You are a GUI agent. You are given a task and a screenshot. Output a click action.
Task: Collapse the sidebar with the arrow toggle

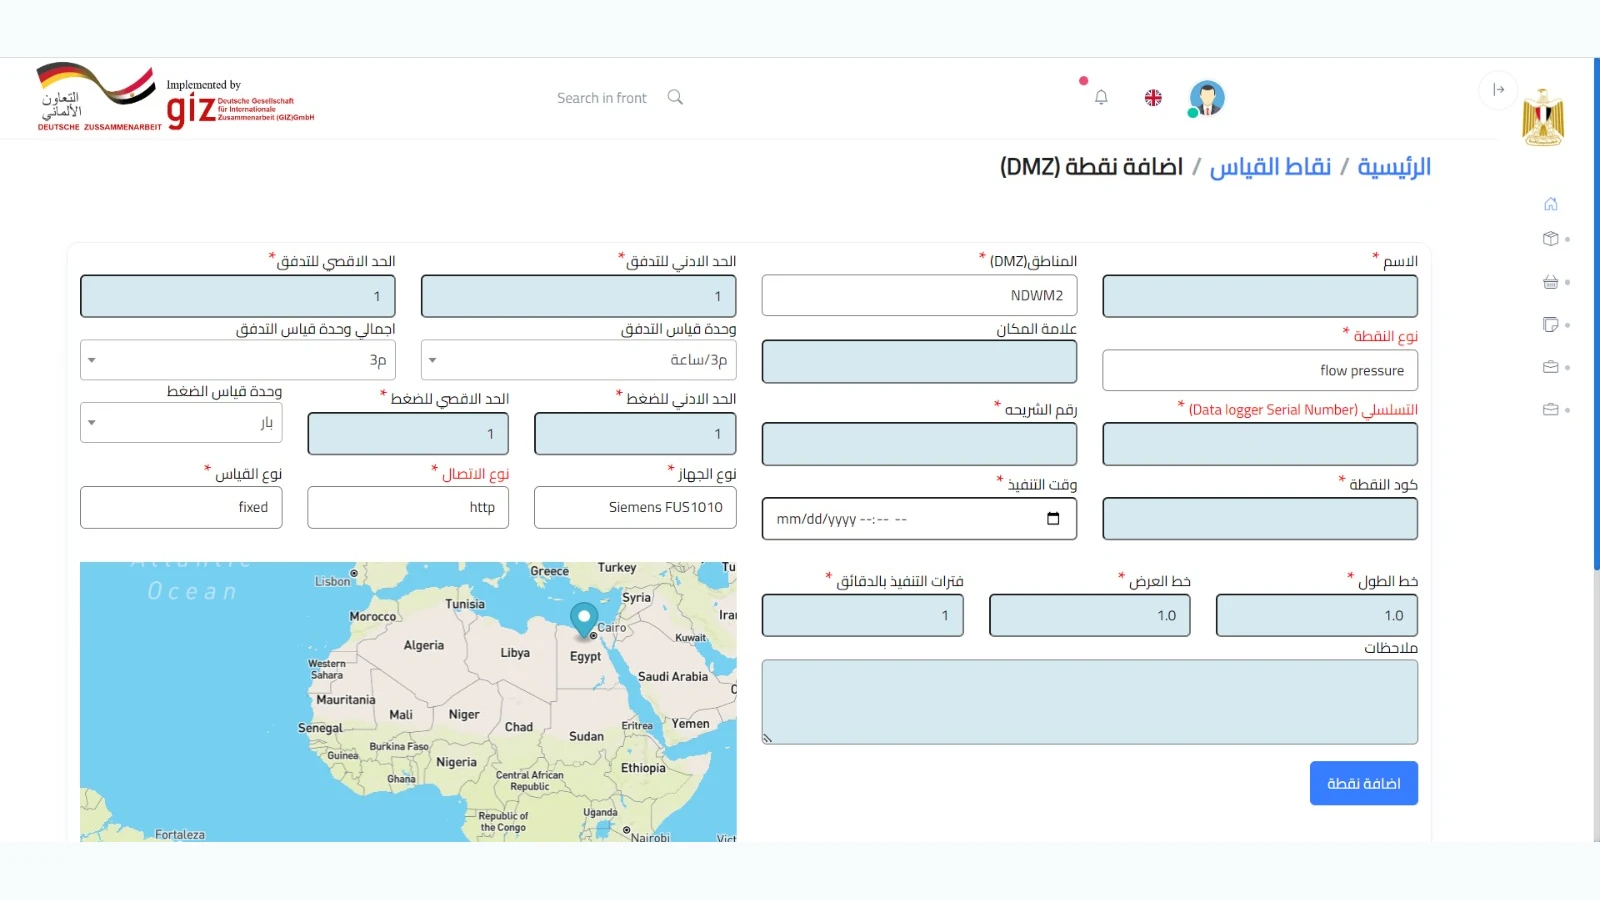click(x=1498, y=89)
